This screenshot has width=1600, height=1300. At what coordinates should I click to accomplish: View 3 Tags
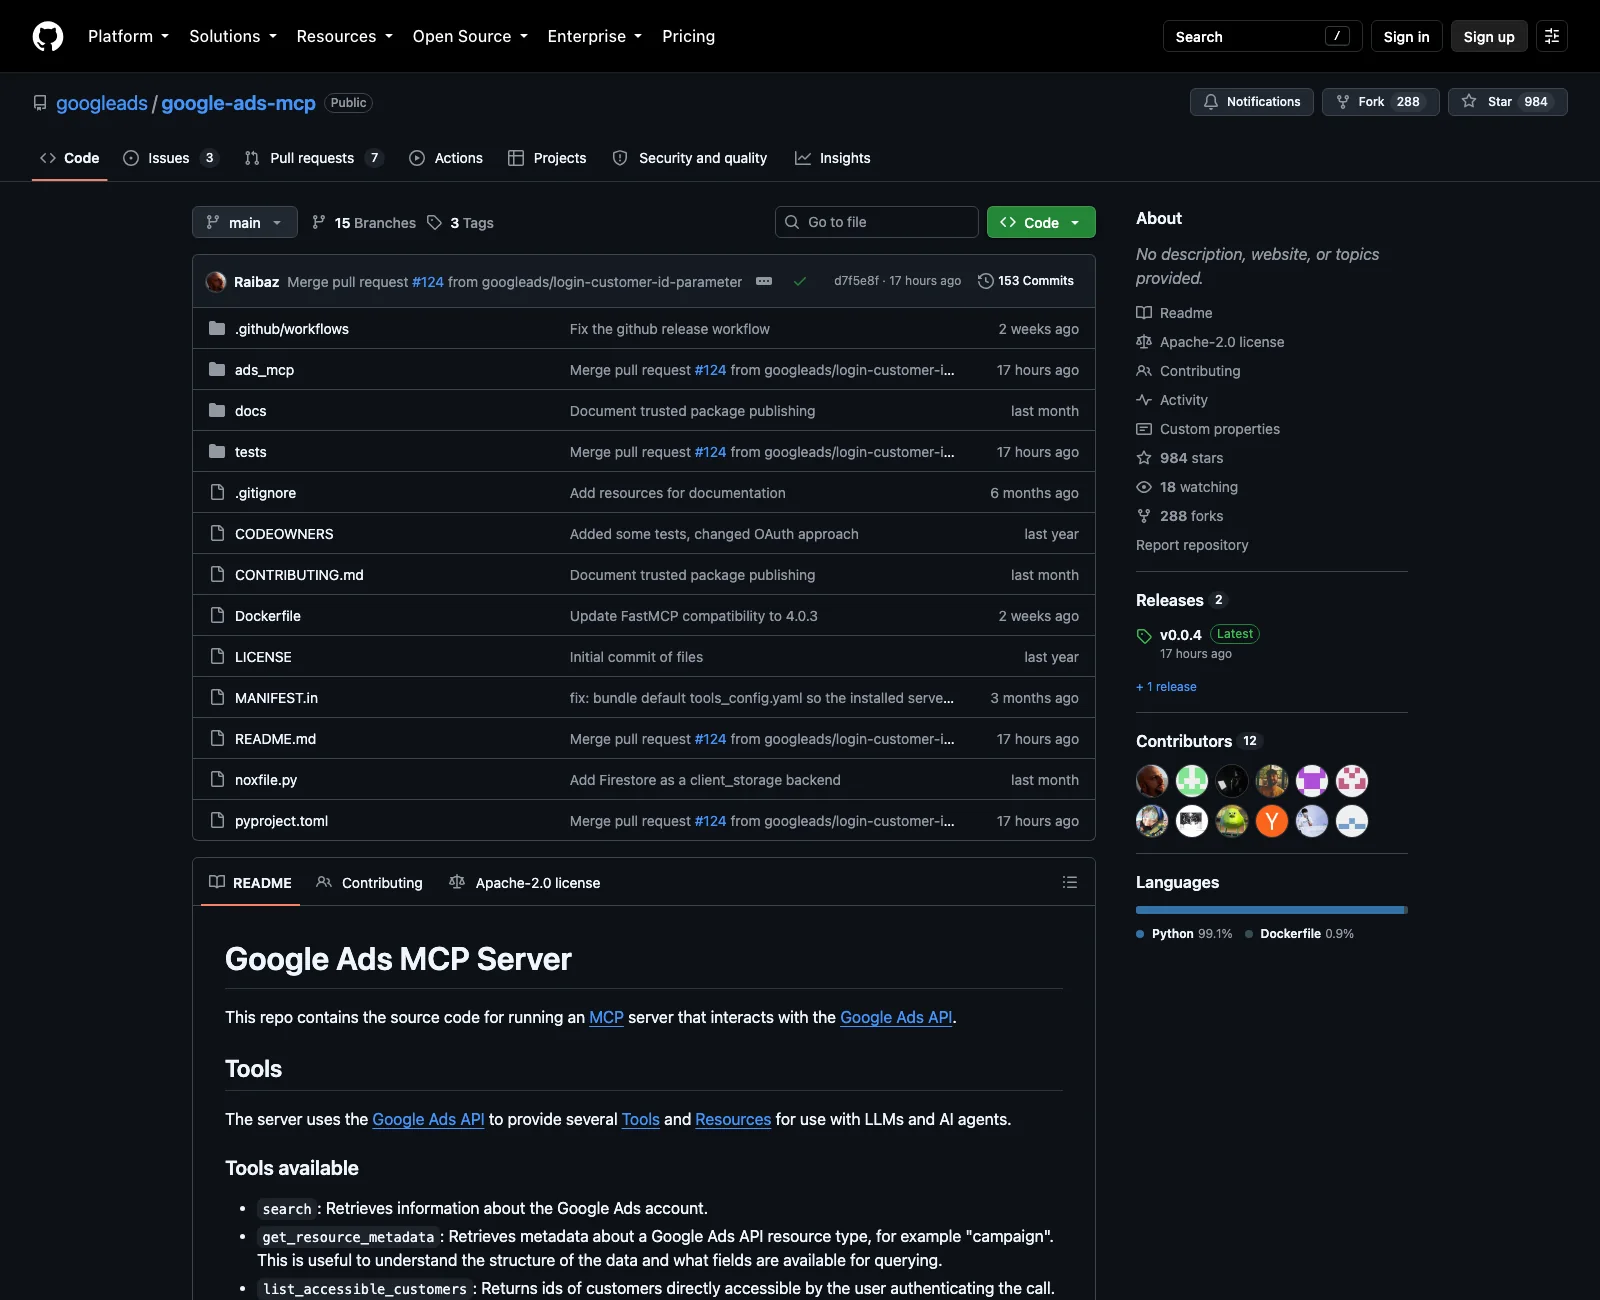click(x=461, y=222)
